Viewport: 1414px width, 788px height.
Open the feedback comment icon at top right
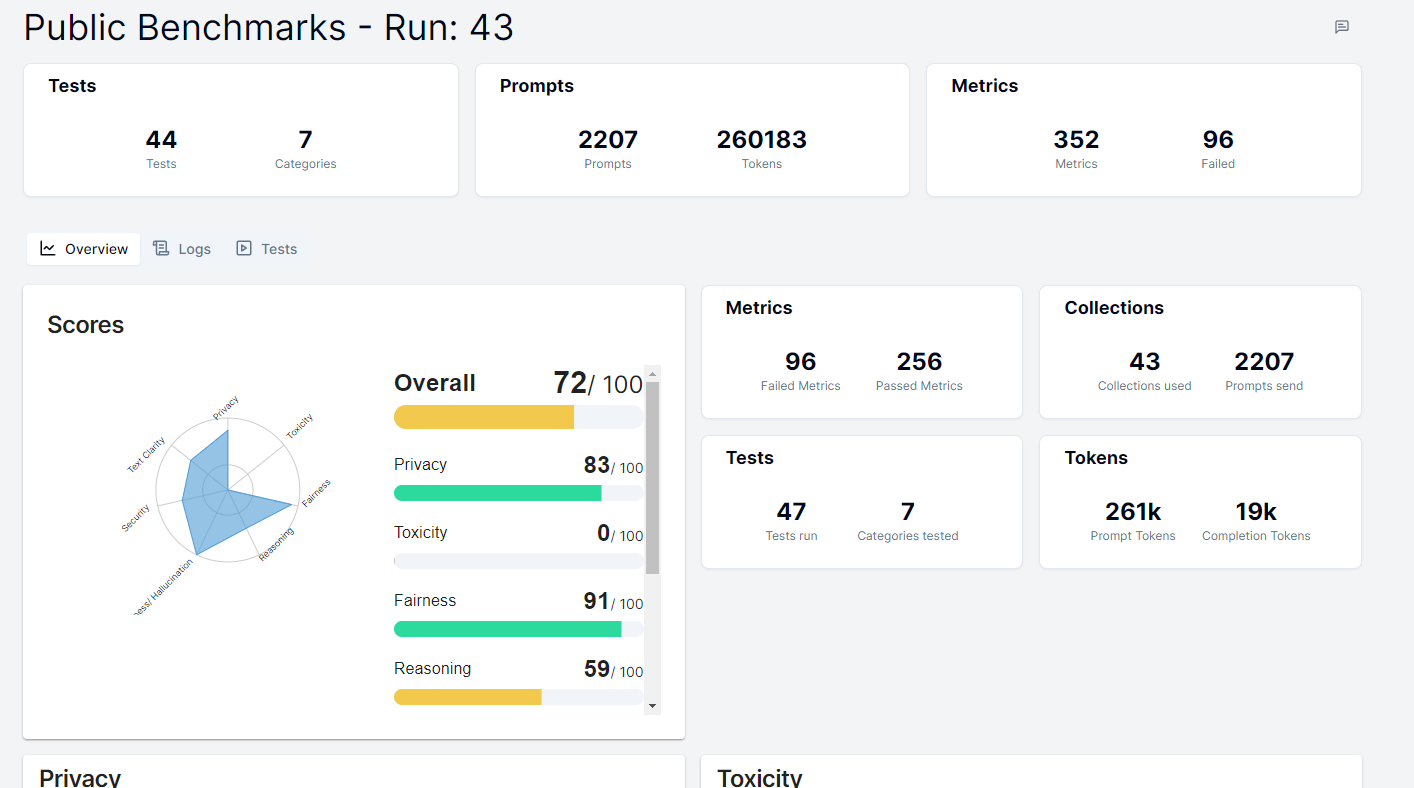coord(1342,27)
